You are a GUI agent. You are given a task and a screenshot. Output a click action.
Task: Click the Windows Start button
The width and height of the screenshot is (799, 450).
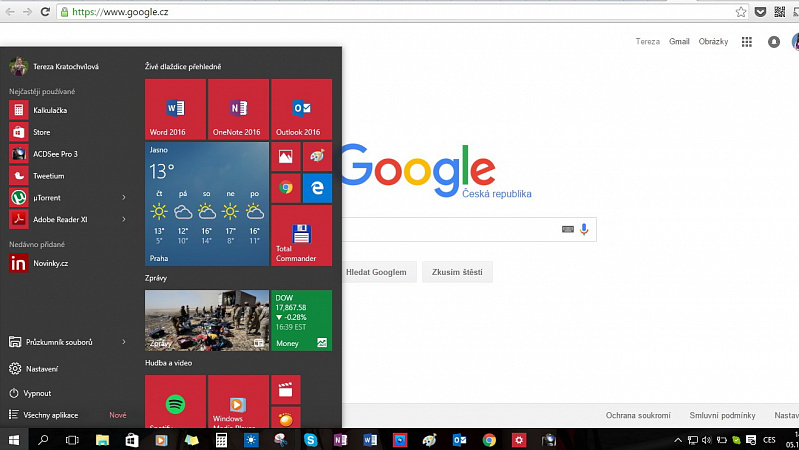pos(14,440)
